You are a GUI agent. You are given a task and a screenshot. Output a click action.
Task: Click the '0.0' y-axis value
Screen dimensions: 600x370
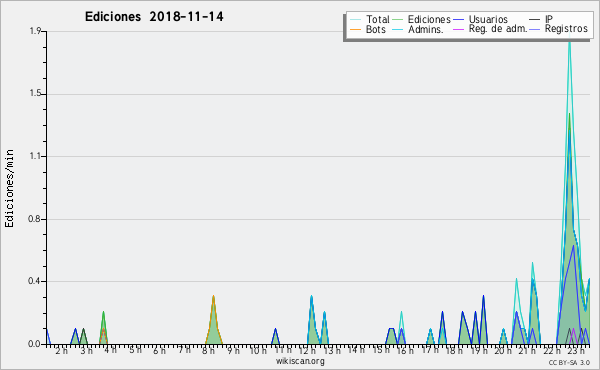34,344
